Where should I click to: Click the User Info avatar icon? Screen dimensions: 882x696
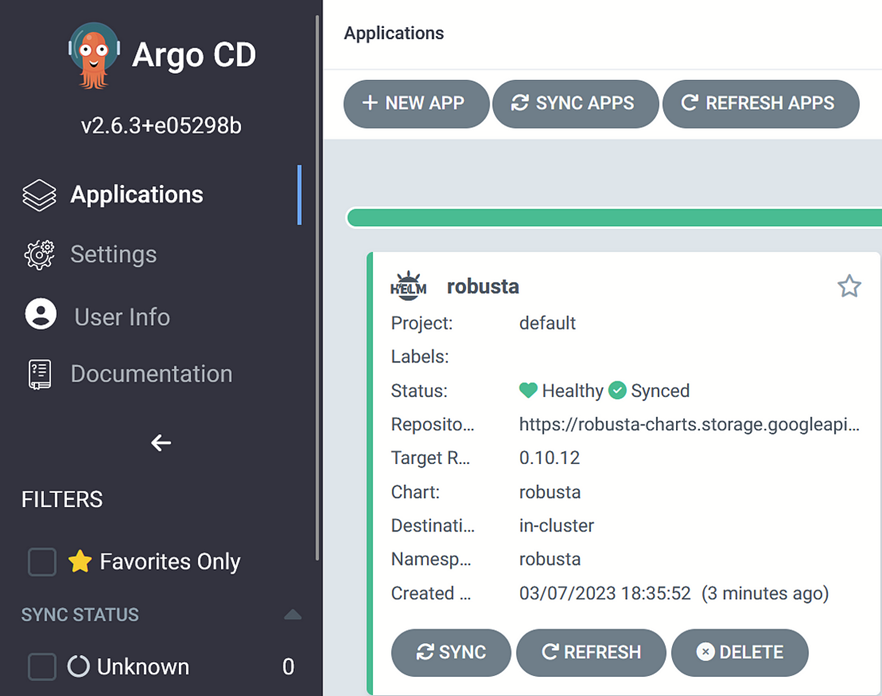40,314
